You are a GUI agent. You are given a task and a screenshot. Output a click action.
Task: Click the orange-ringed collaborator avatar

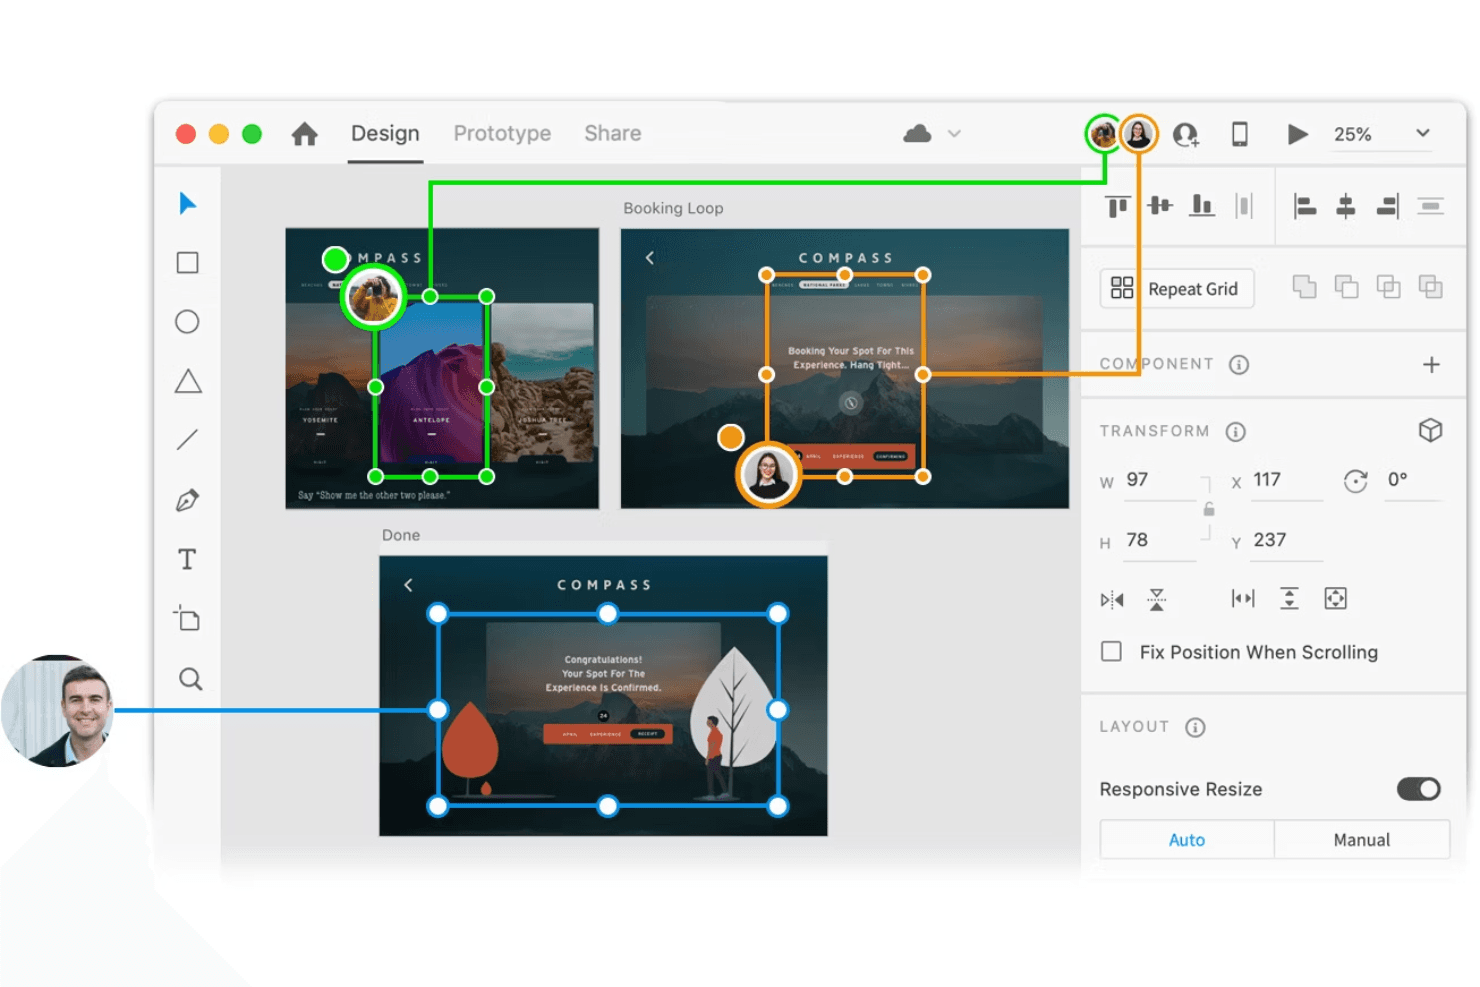pos(1138,134)
